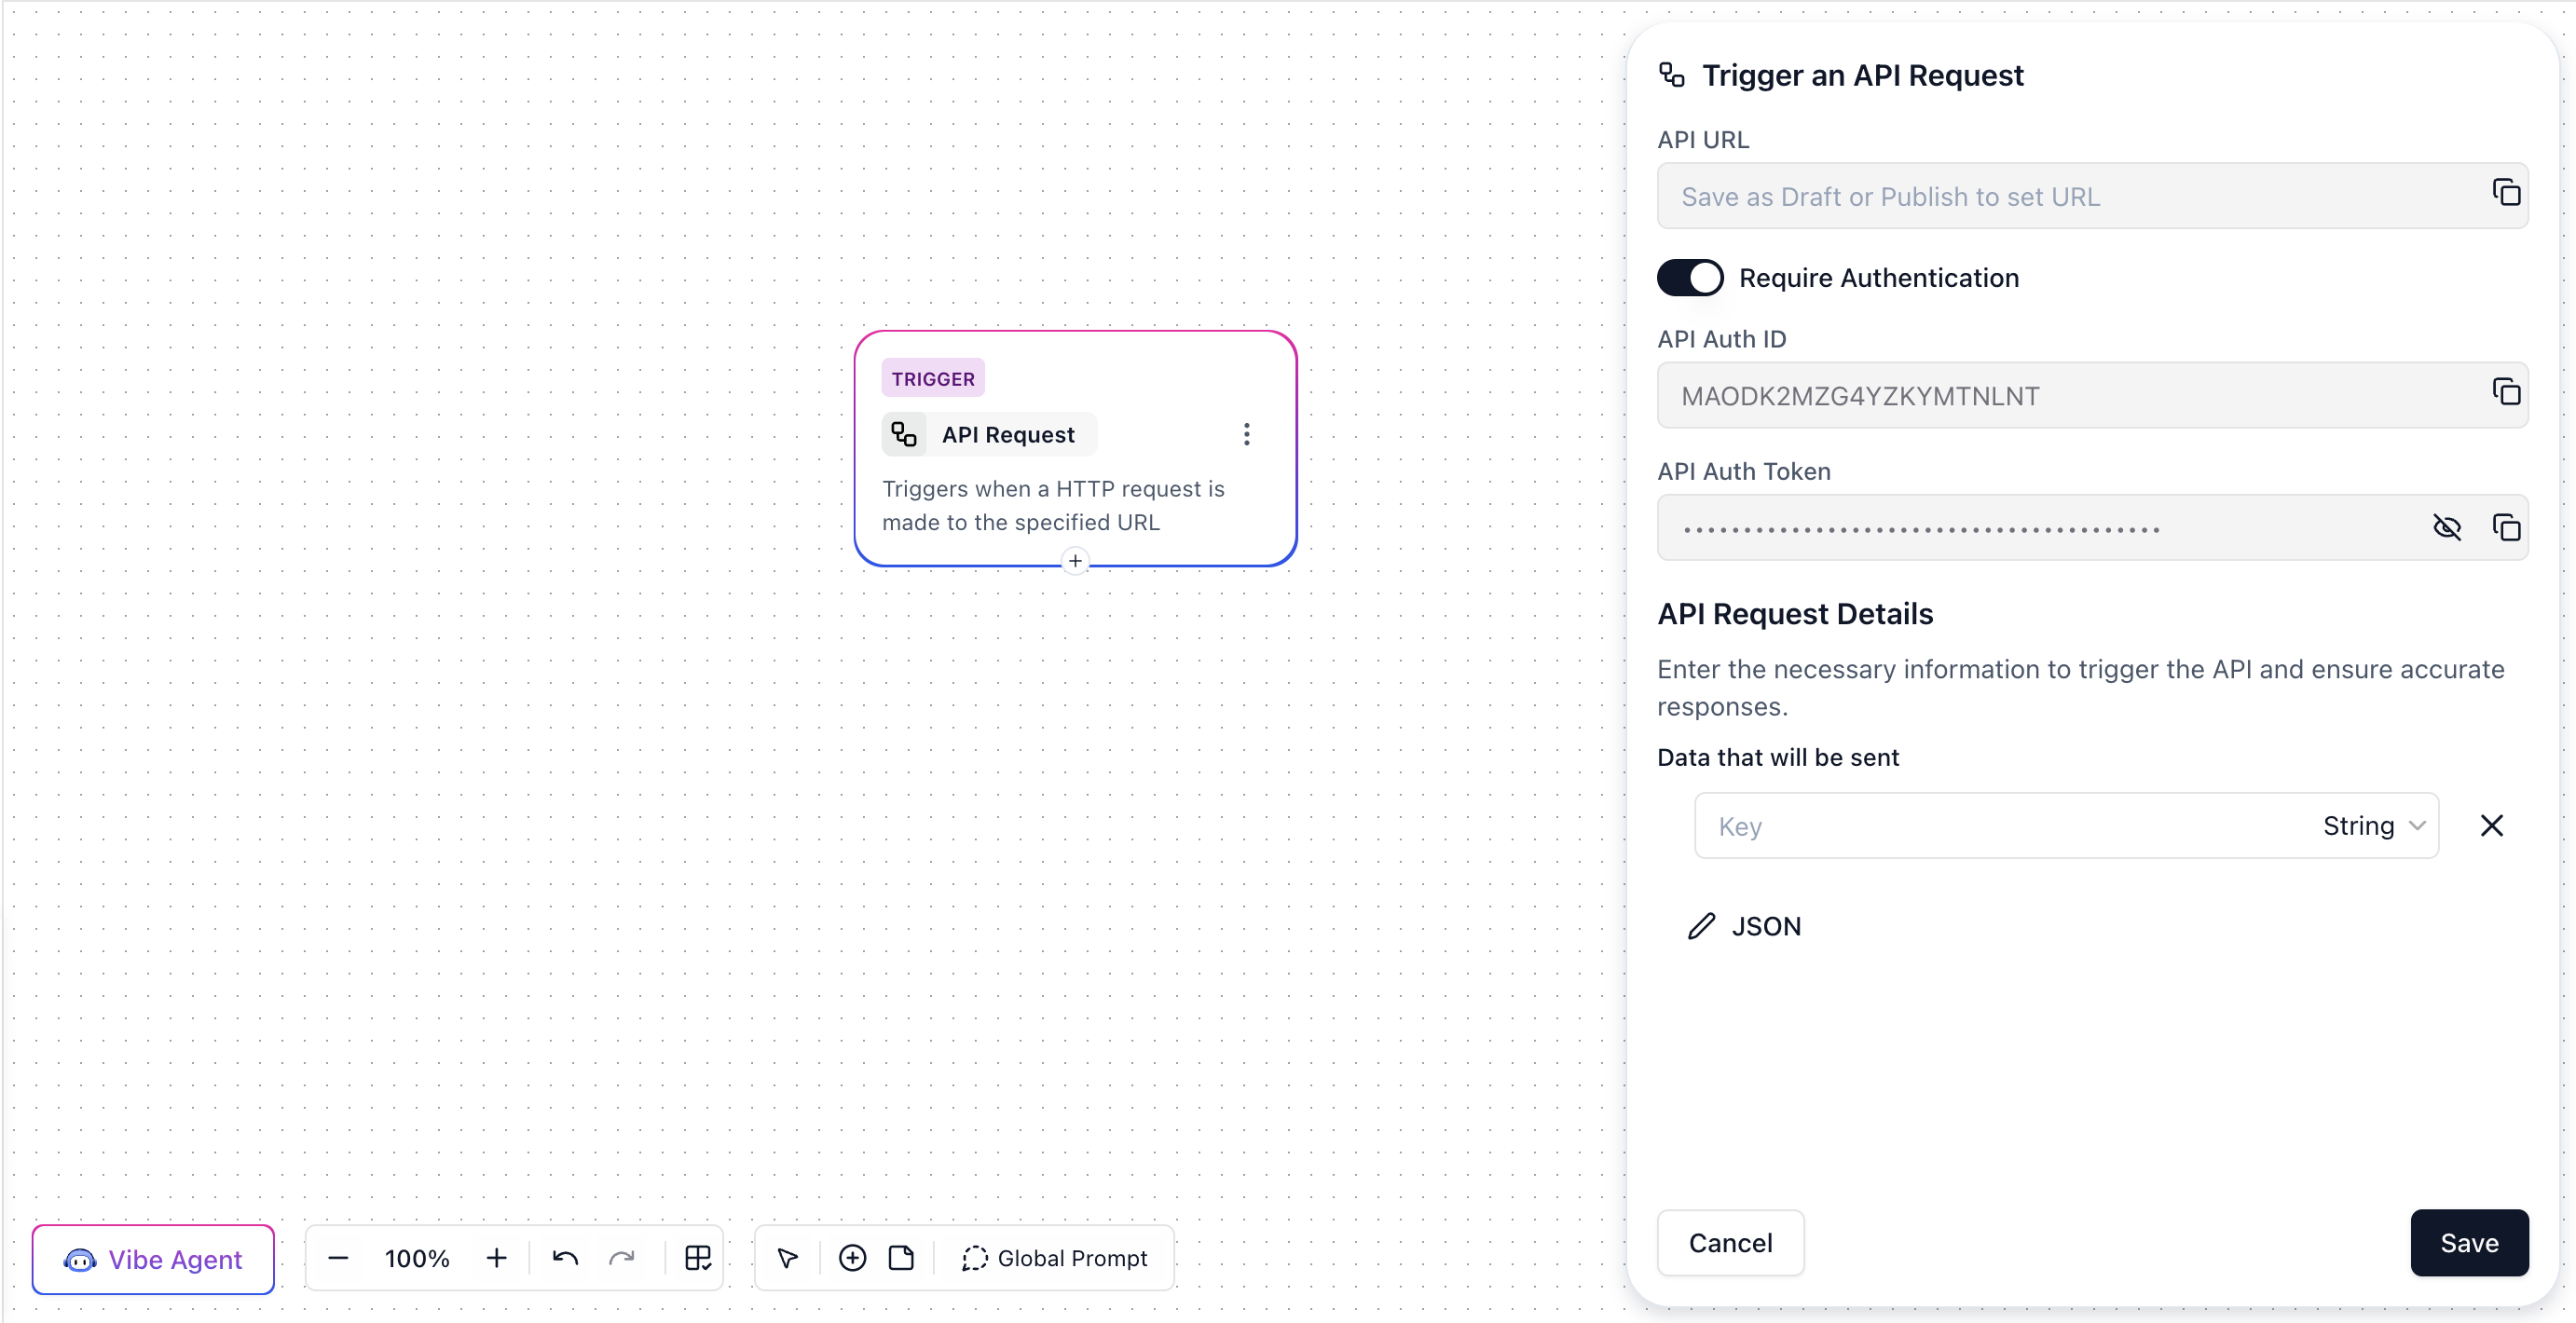This screenshot has height=1323, width=2576.
Task: Copy the API URL to clipboard
Action: pos(2505,193)
